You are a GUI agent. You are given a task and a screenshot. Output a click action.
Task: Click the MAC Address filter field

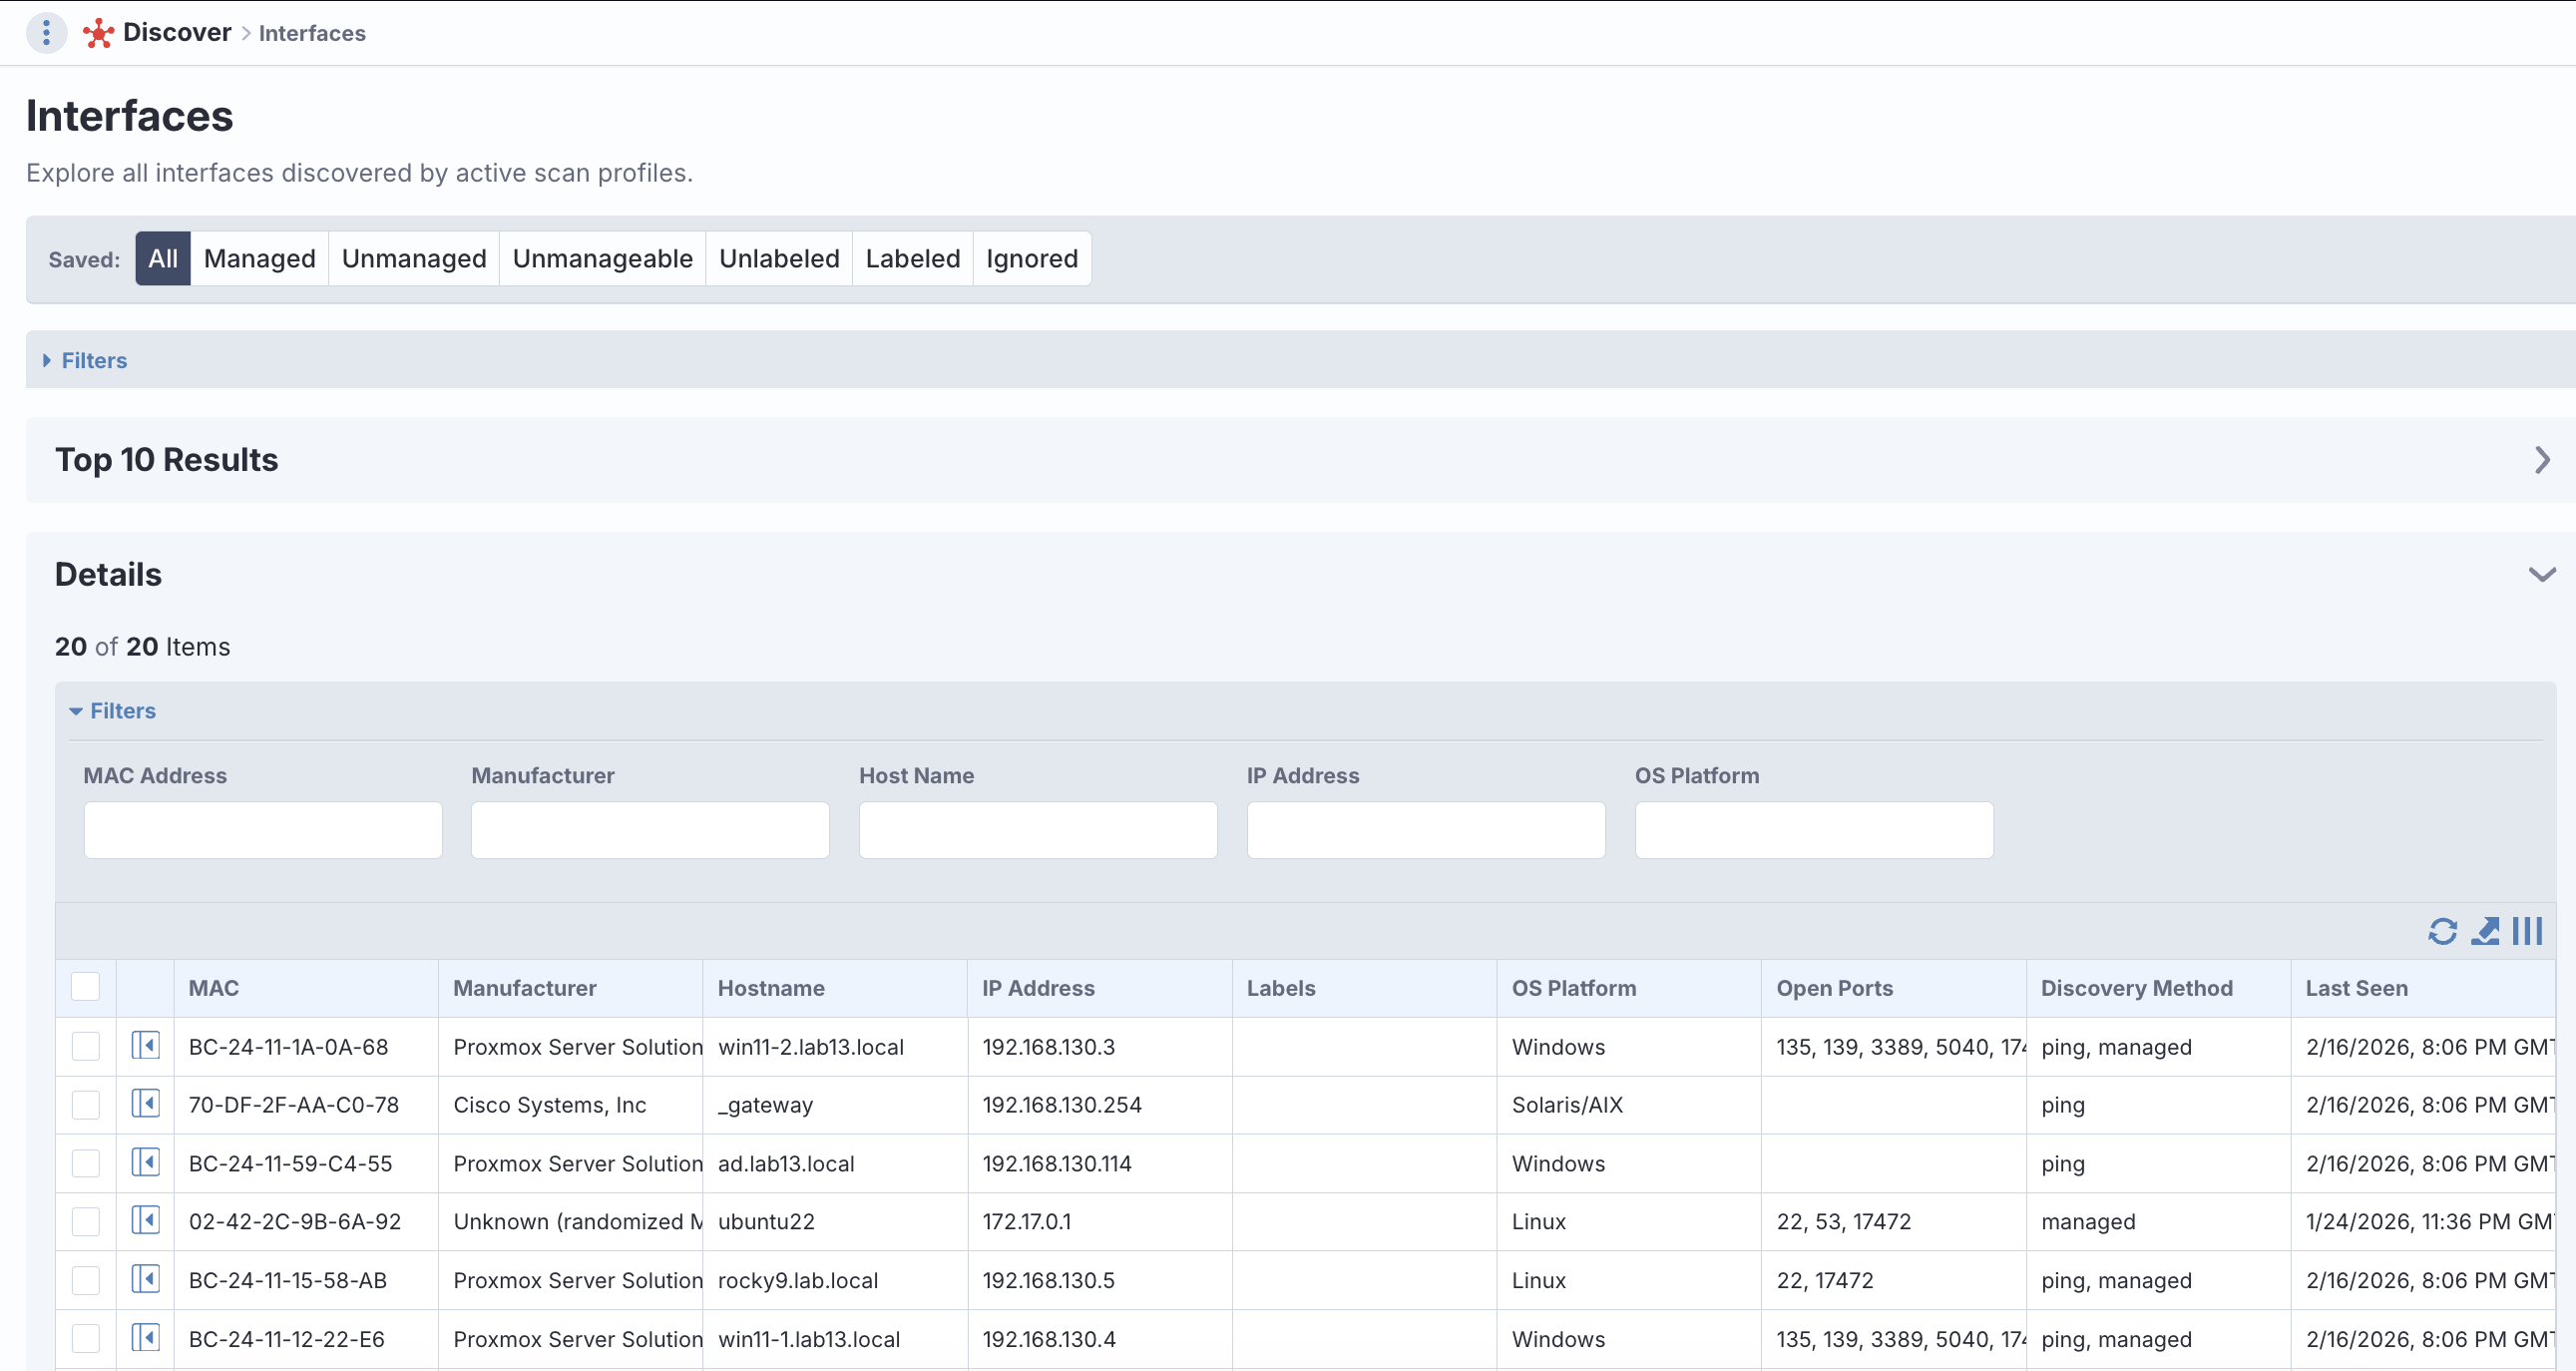pos(263,830)
